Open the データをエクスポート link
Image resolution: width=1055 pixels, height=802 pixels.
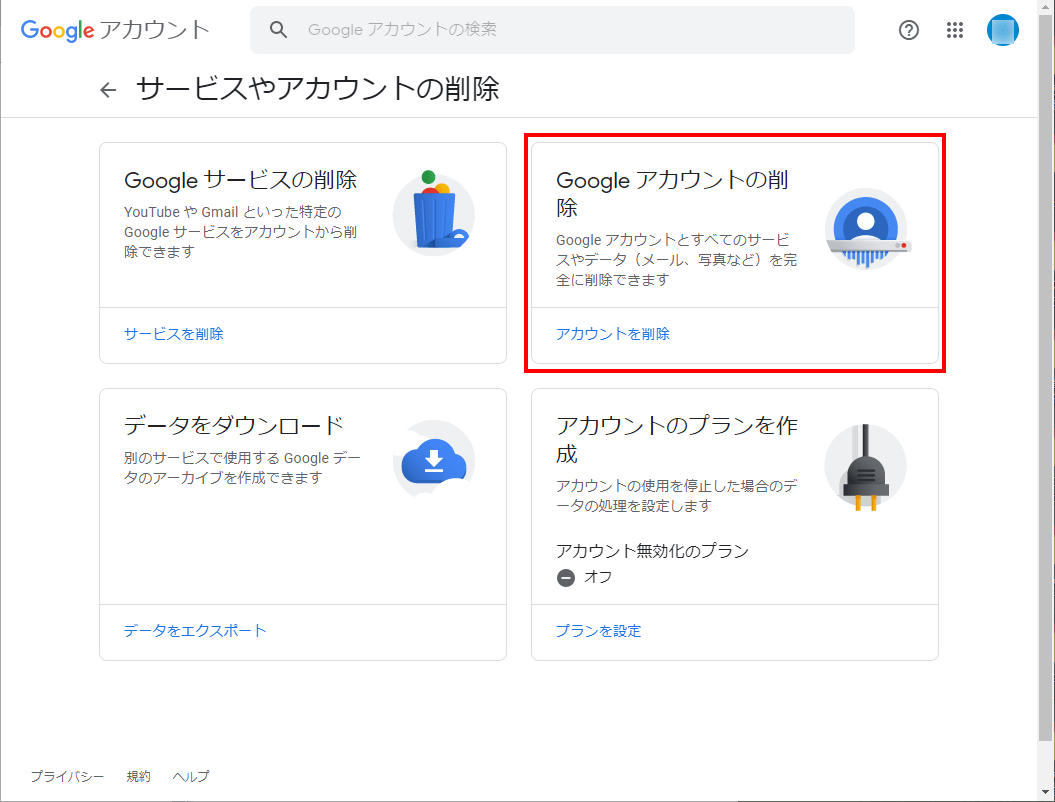click(x=195, y=630)
